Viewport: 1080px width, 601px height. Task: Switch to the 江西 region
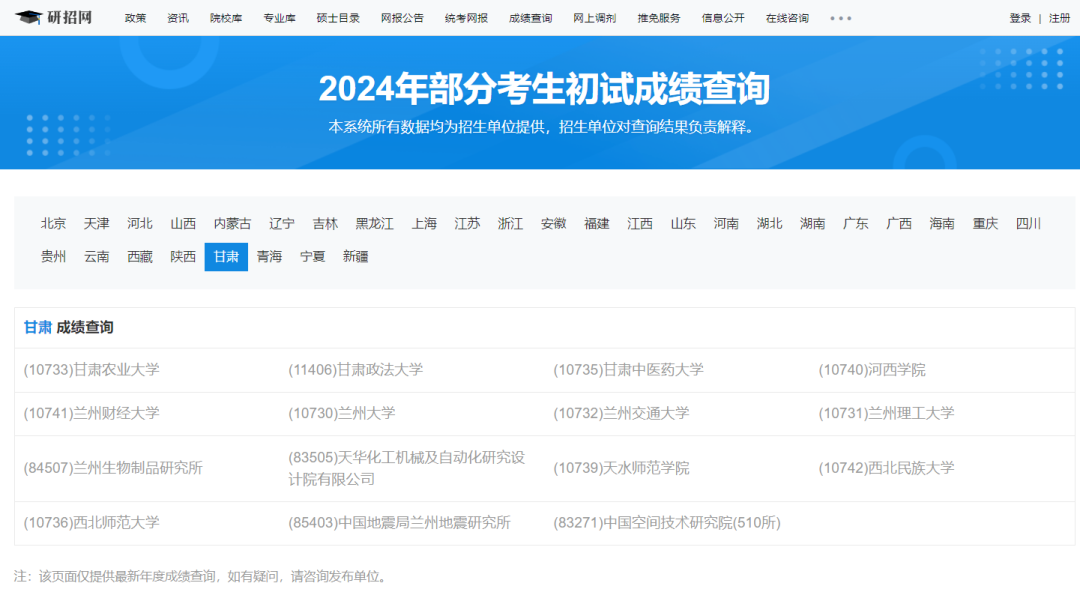point(640,223)
